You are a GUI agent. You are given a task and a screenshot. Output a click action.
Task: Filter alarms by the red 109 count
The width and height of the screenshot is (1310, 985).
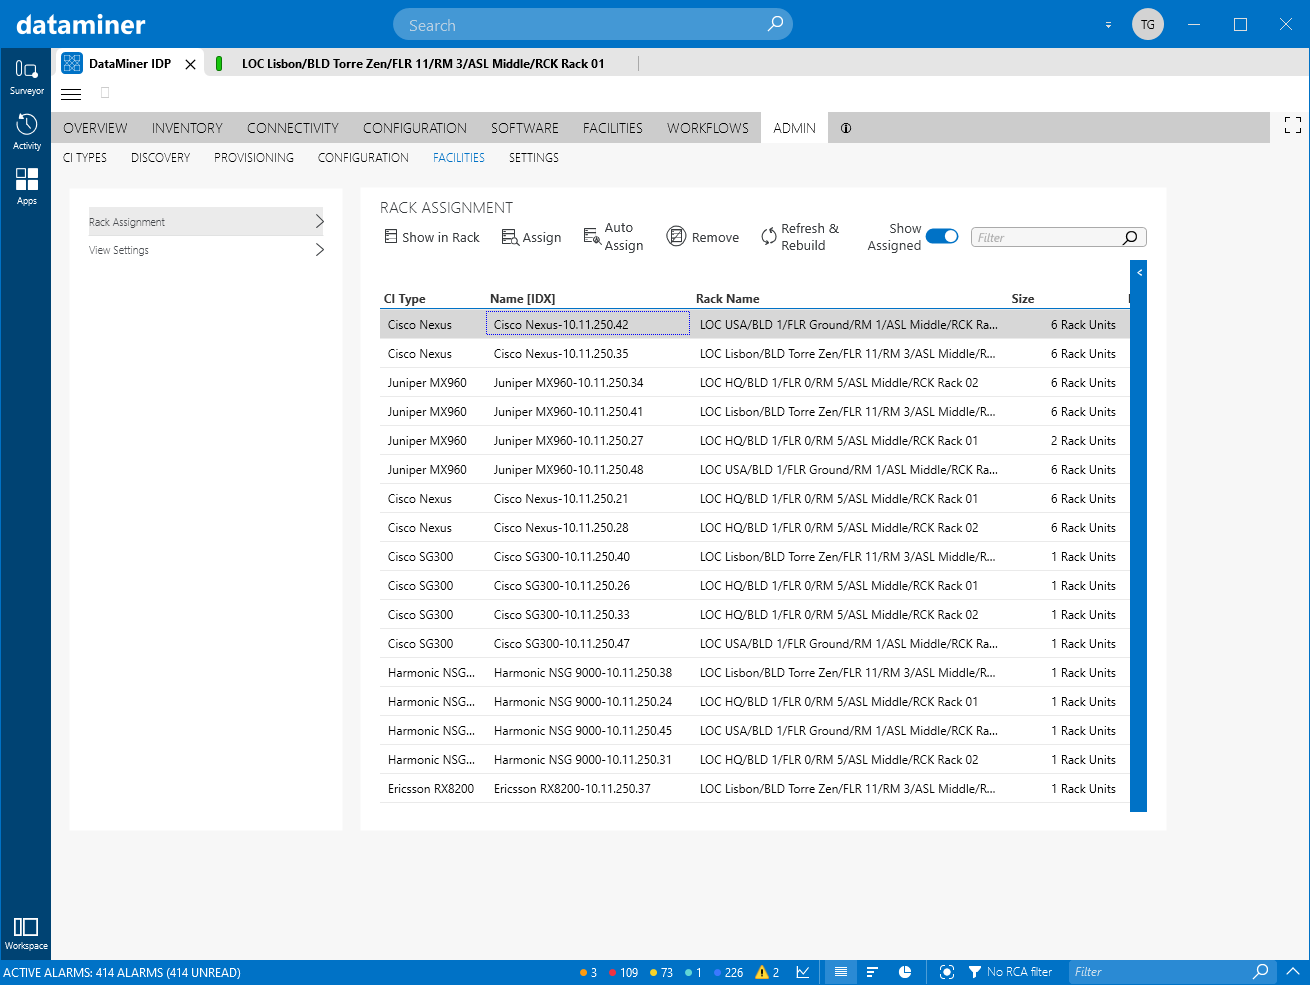pyautogui.click(x=623, y=972)
